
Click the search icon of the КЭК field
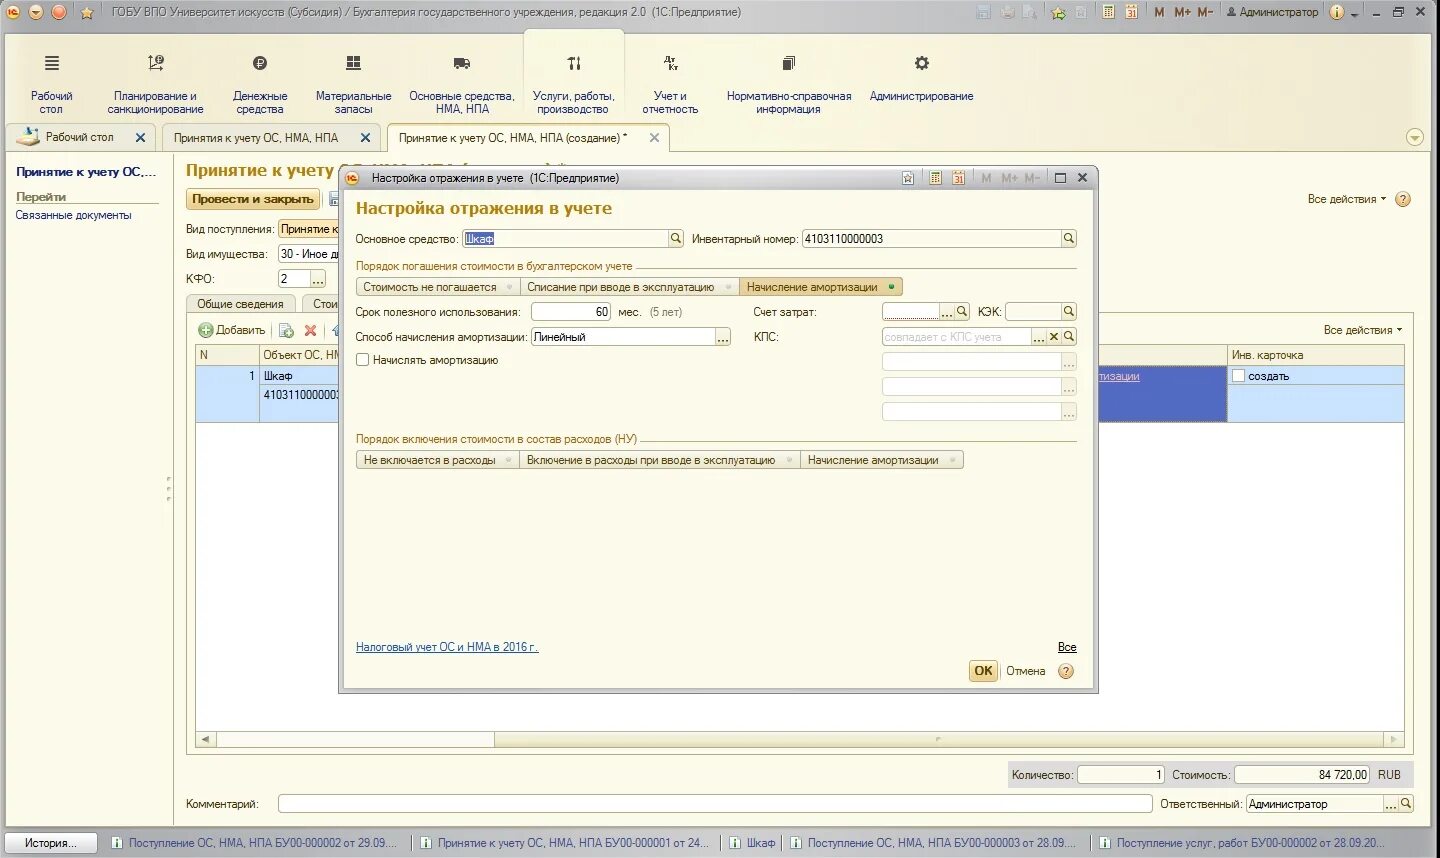pyautogui.click(x=1069, y=312)
